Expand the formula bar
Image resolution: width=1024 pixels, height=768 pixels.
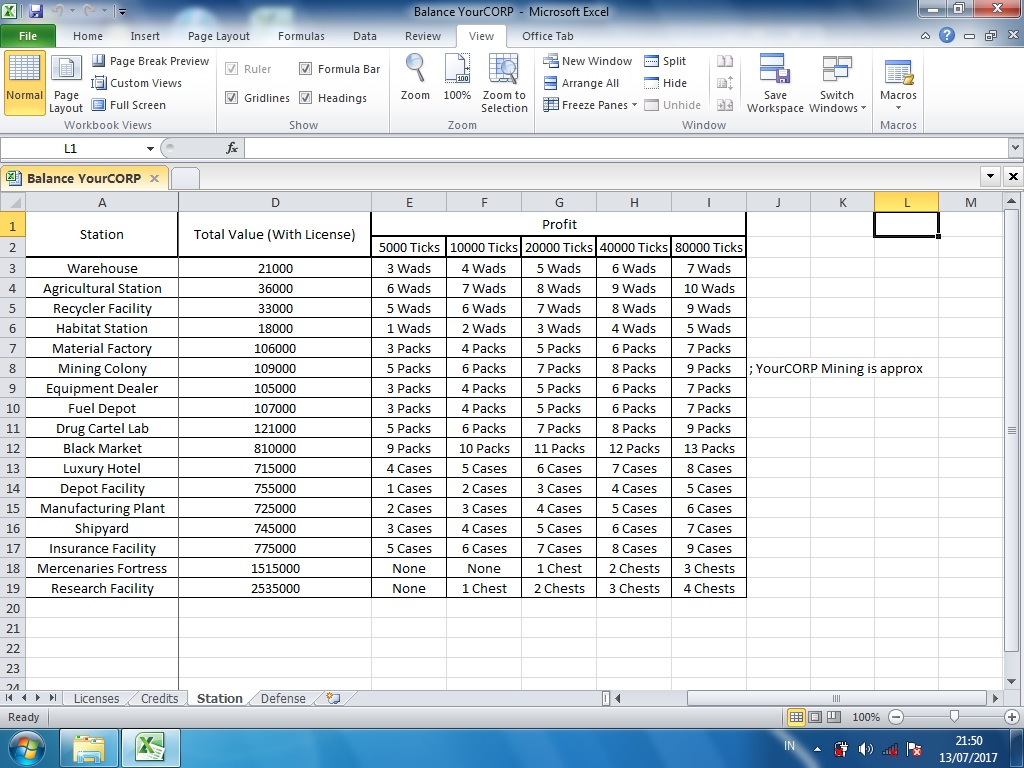pos(1015,148)
